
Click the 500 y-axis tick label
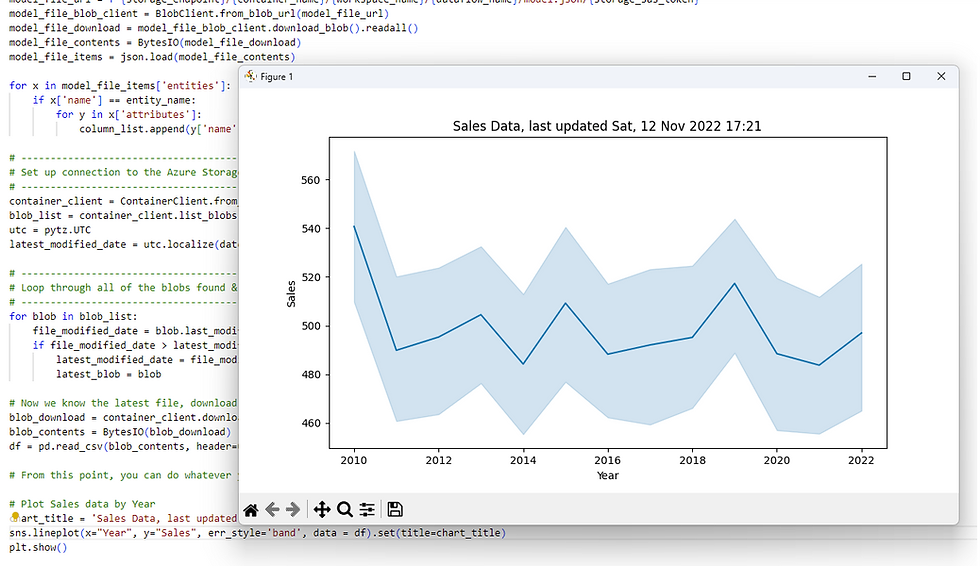point(311,326)
